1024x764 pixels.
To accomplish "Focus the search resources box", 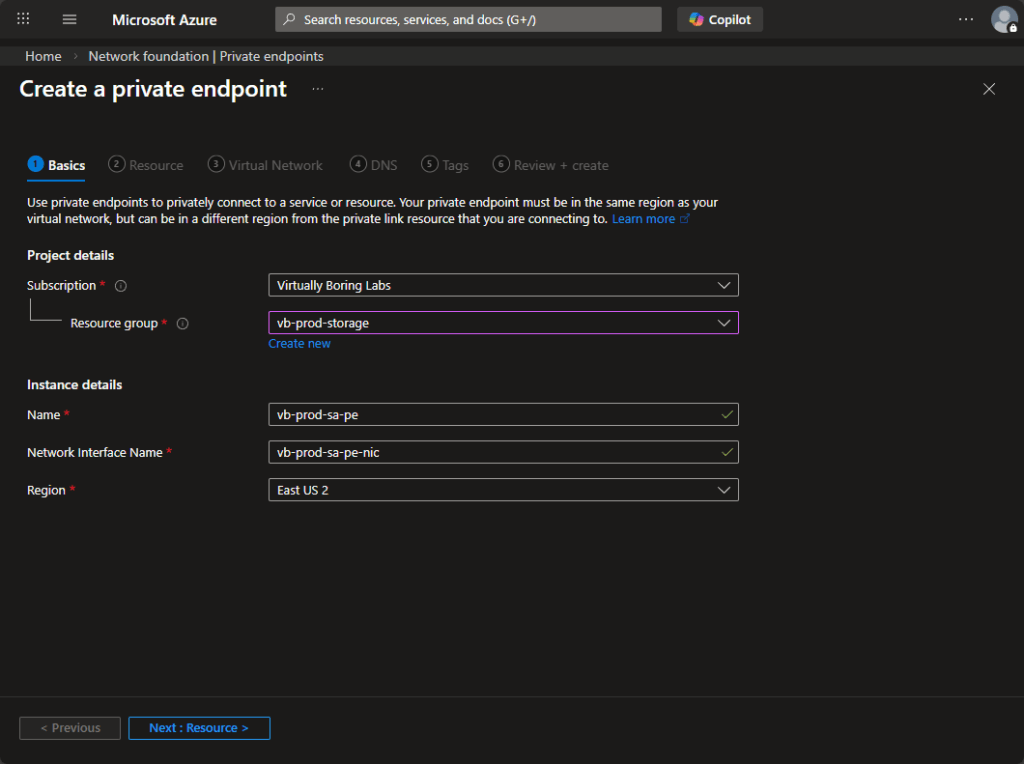I will point(468,20).
